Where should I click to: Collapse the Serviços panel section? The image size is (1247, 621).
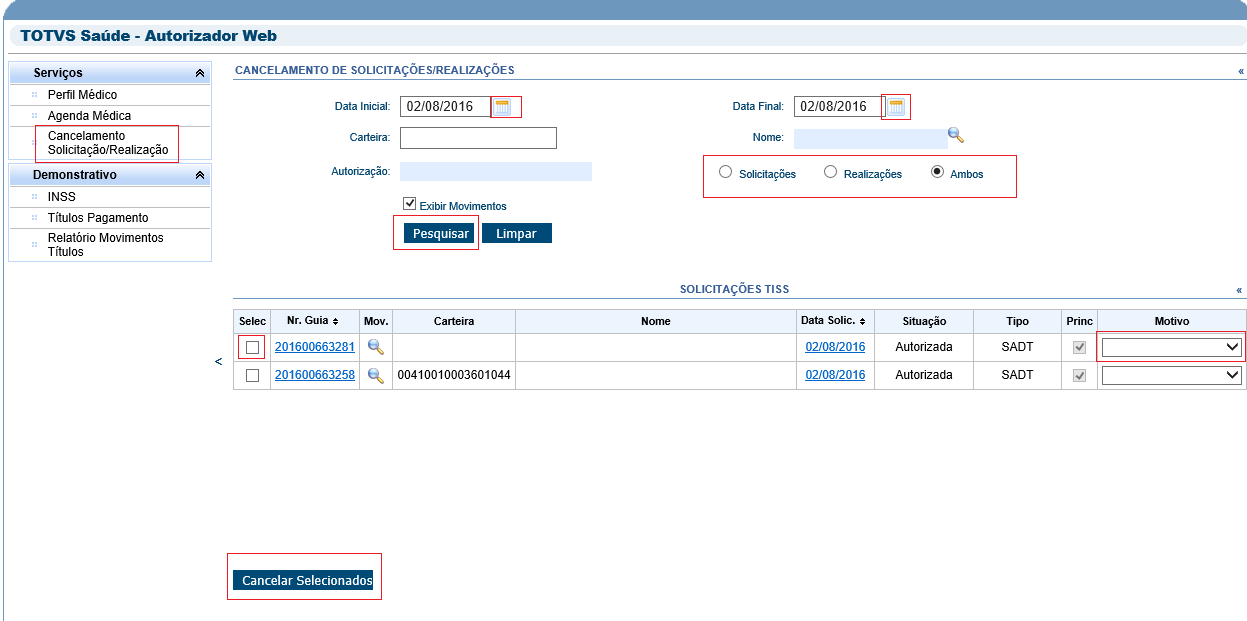click(x=200, y=73)
